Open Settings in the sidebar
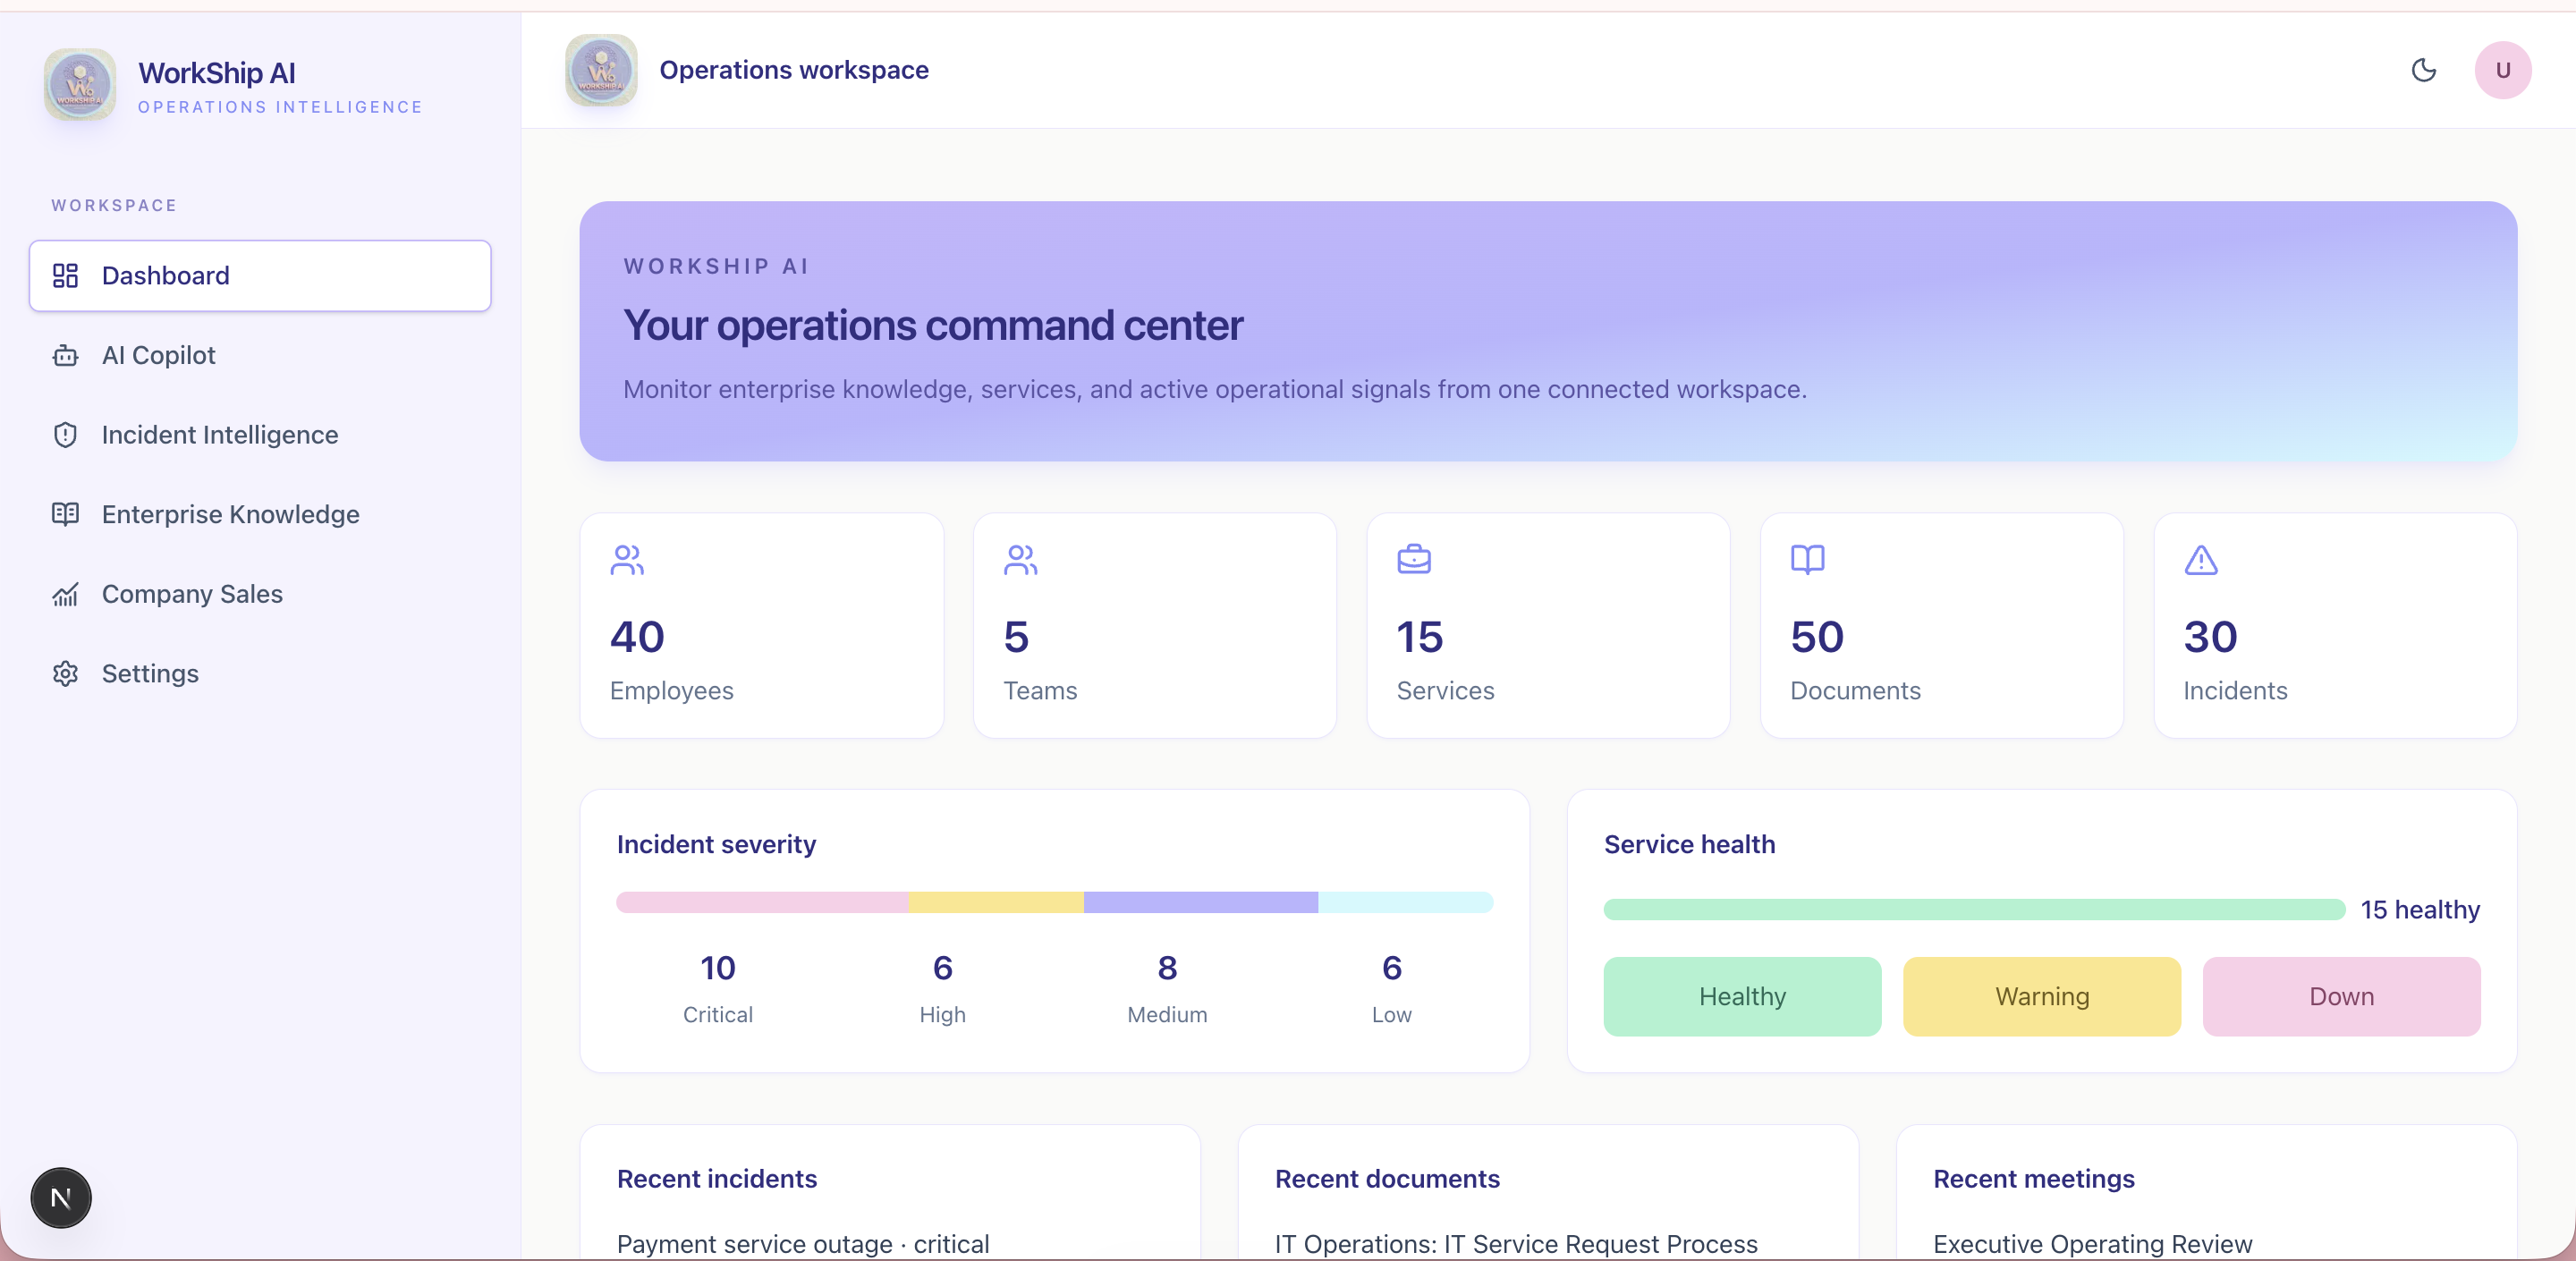Viewport: 2576px width, 1261px height. 260,673
